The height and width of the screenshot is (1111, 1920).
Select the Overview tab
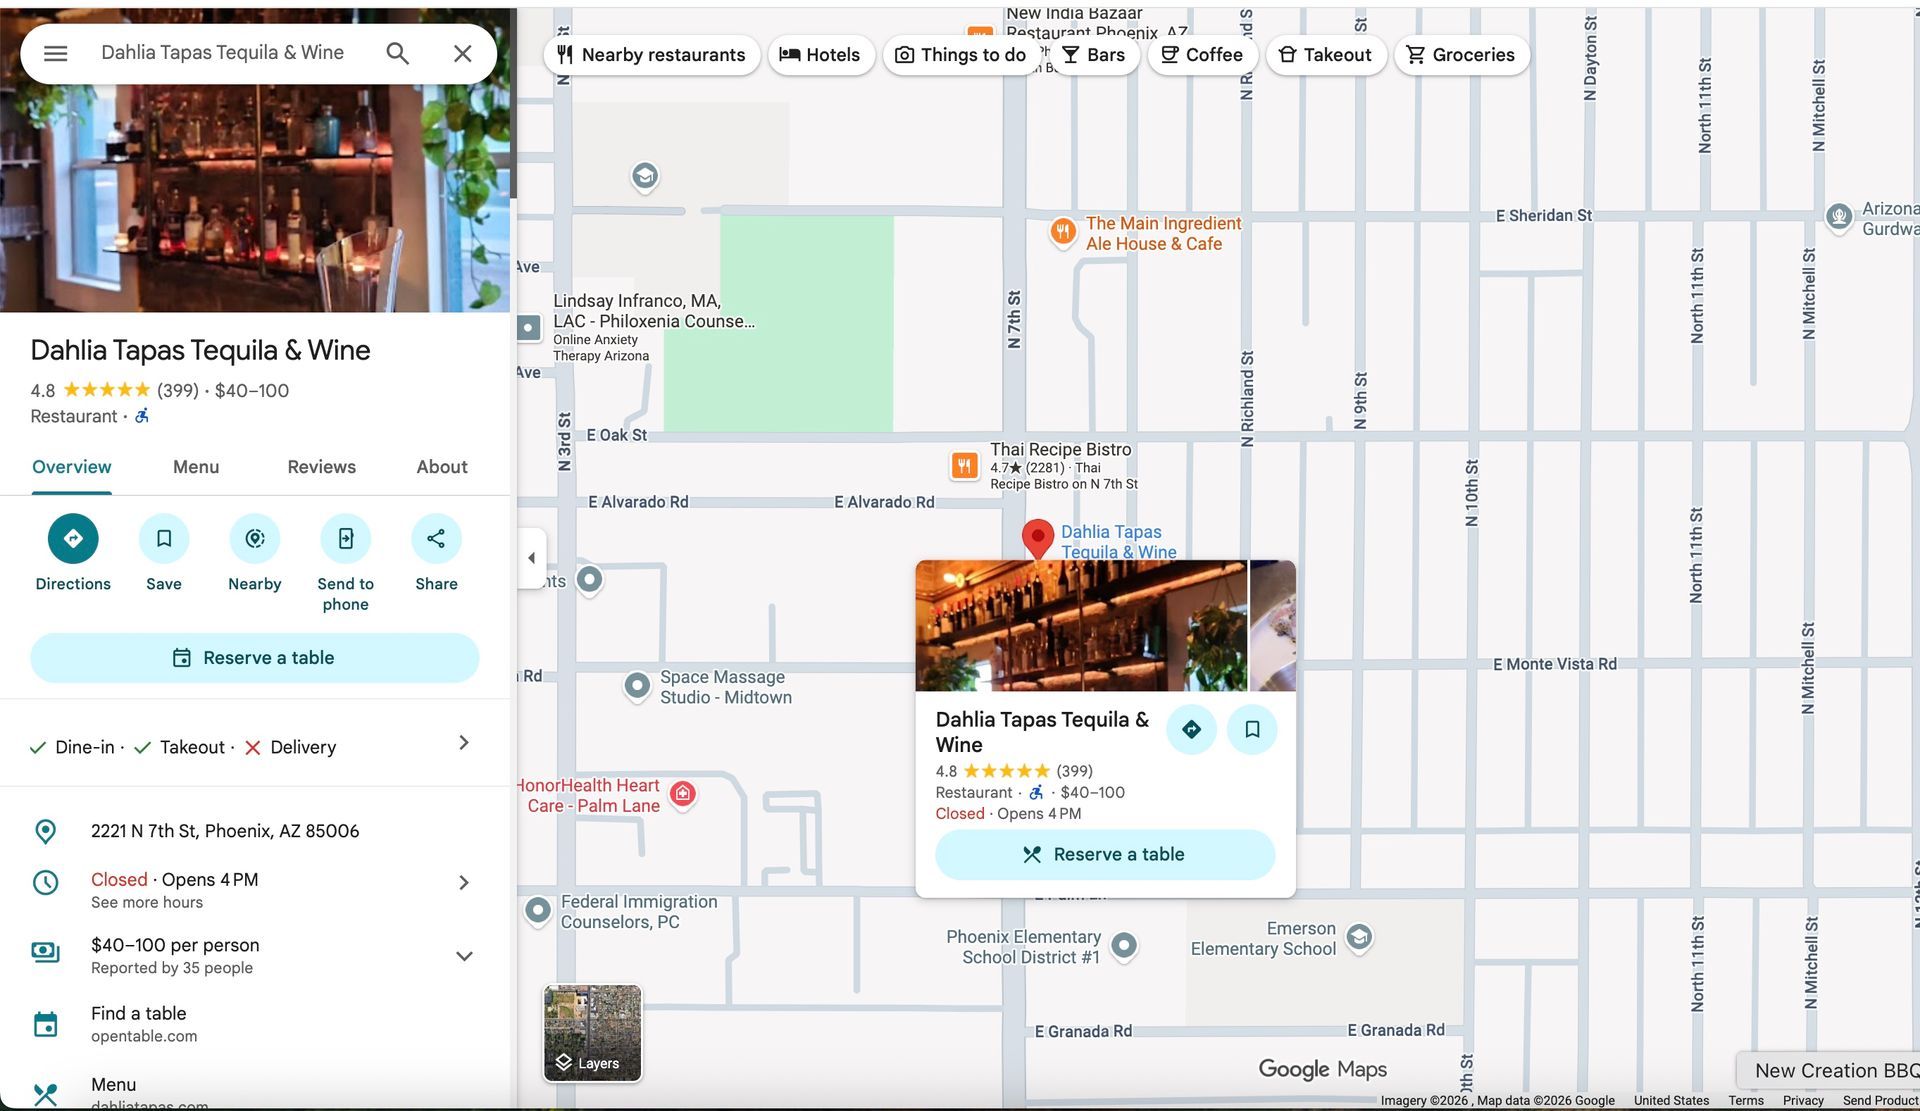click(72, 467)
